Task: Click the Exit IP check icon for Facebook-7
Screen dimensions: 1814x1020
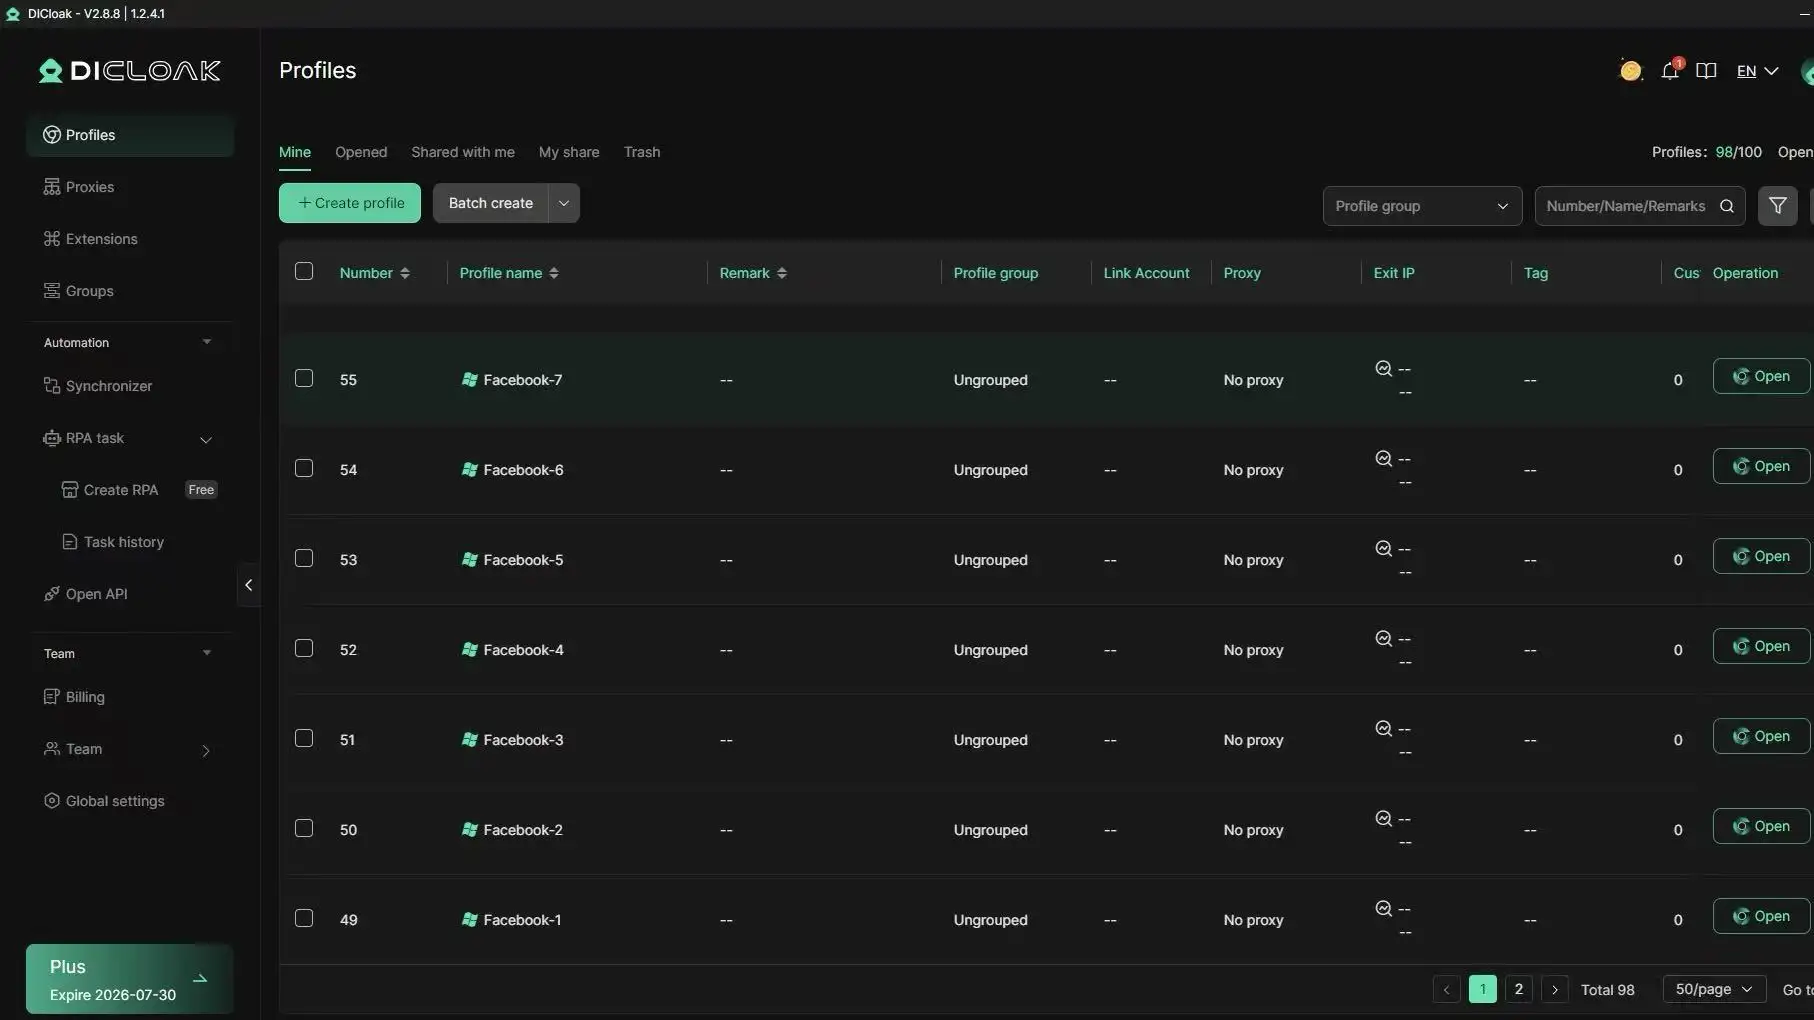Action: [x=1383, y=368]
